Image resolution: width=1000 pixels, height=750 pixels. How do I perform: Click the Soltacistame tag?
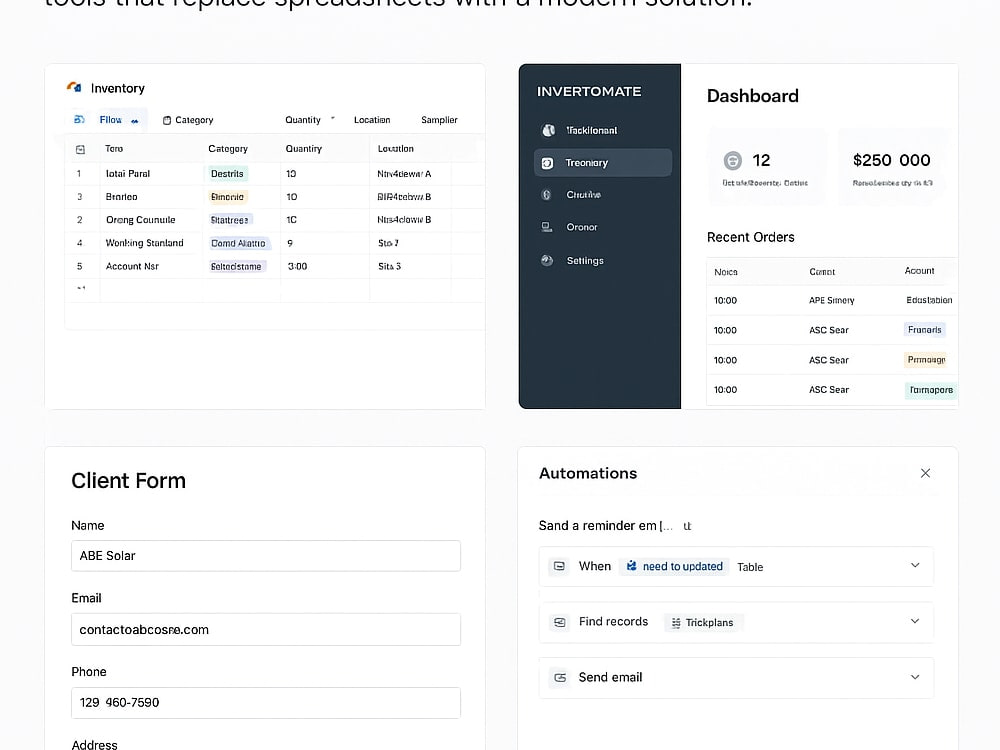point(236,266)
